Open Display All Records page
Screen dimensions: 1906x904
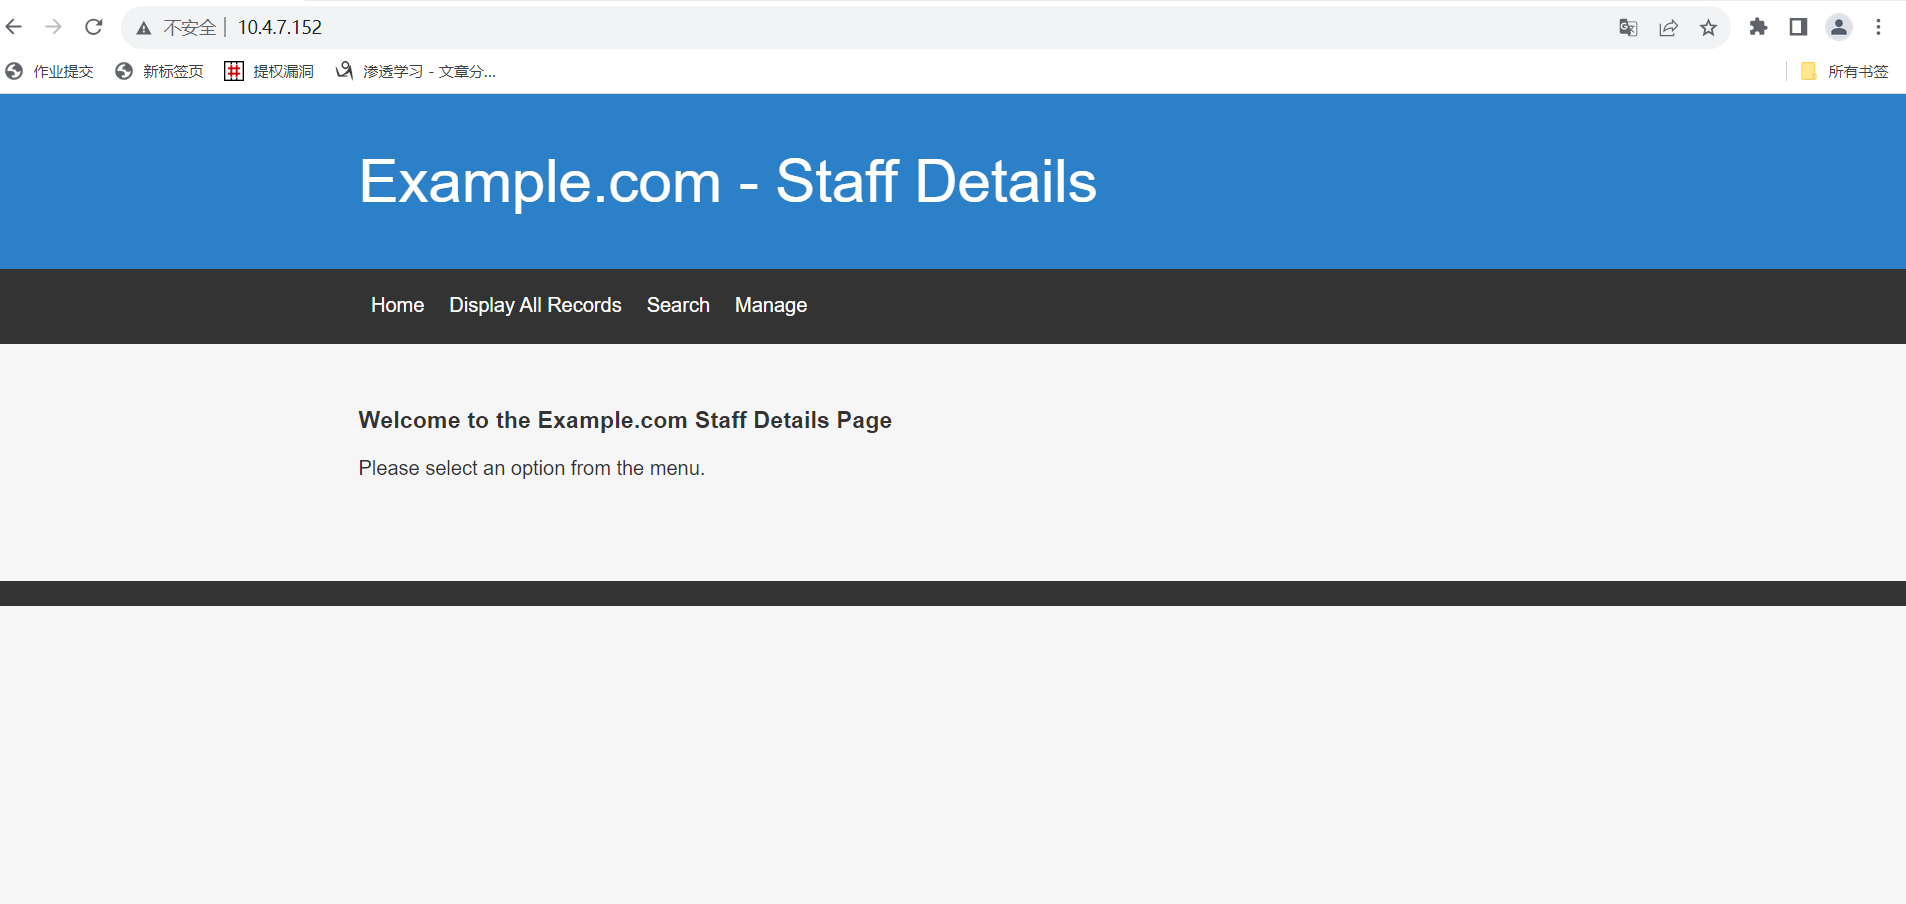[x=535, y=305]
